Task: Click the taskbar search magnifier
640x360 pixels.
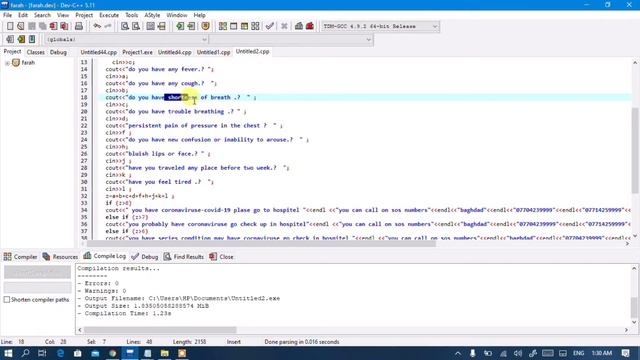Action: [x=25, y=353]
